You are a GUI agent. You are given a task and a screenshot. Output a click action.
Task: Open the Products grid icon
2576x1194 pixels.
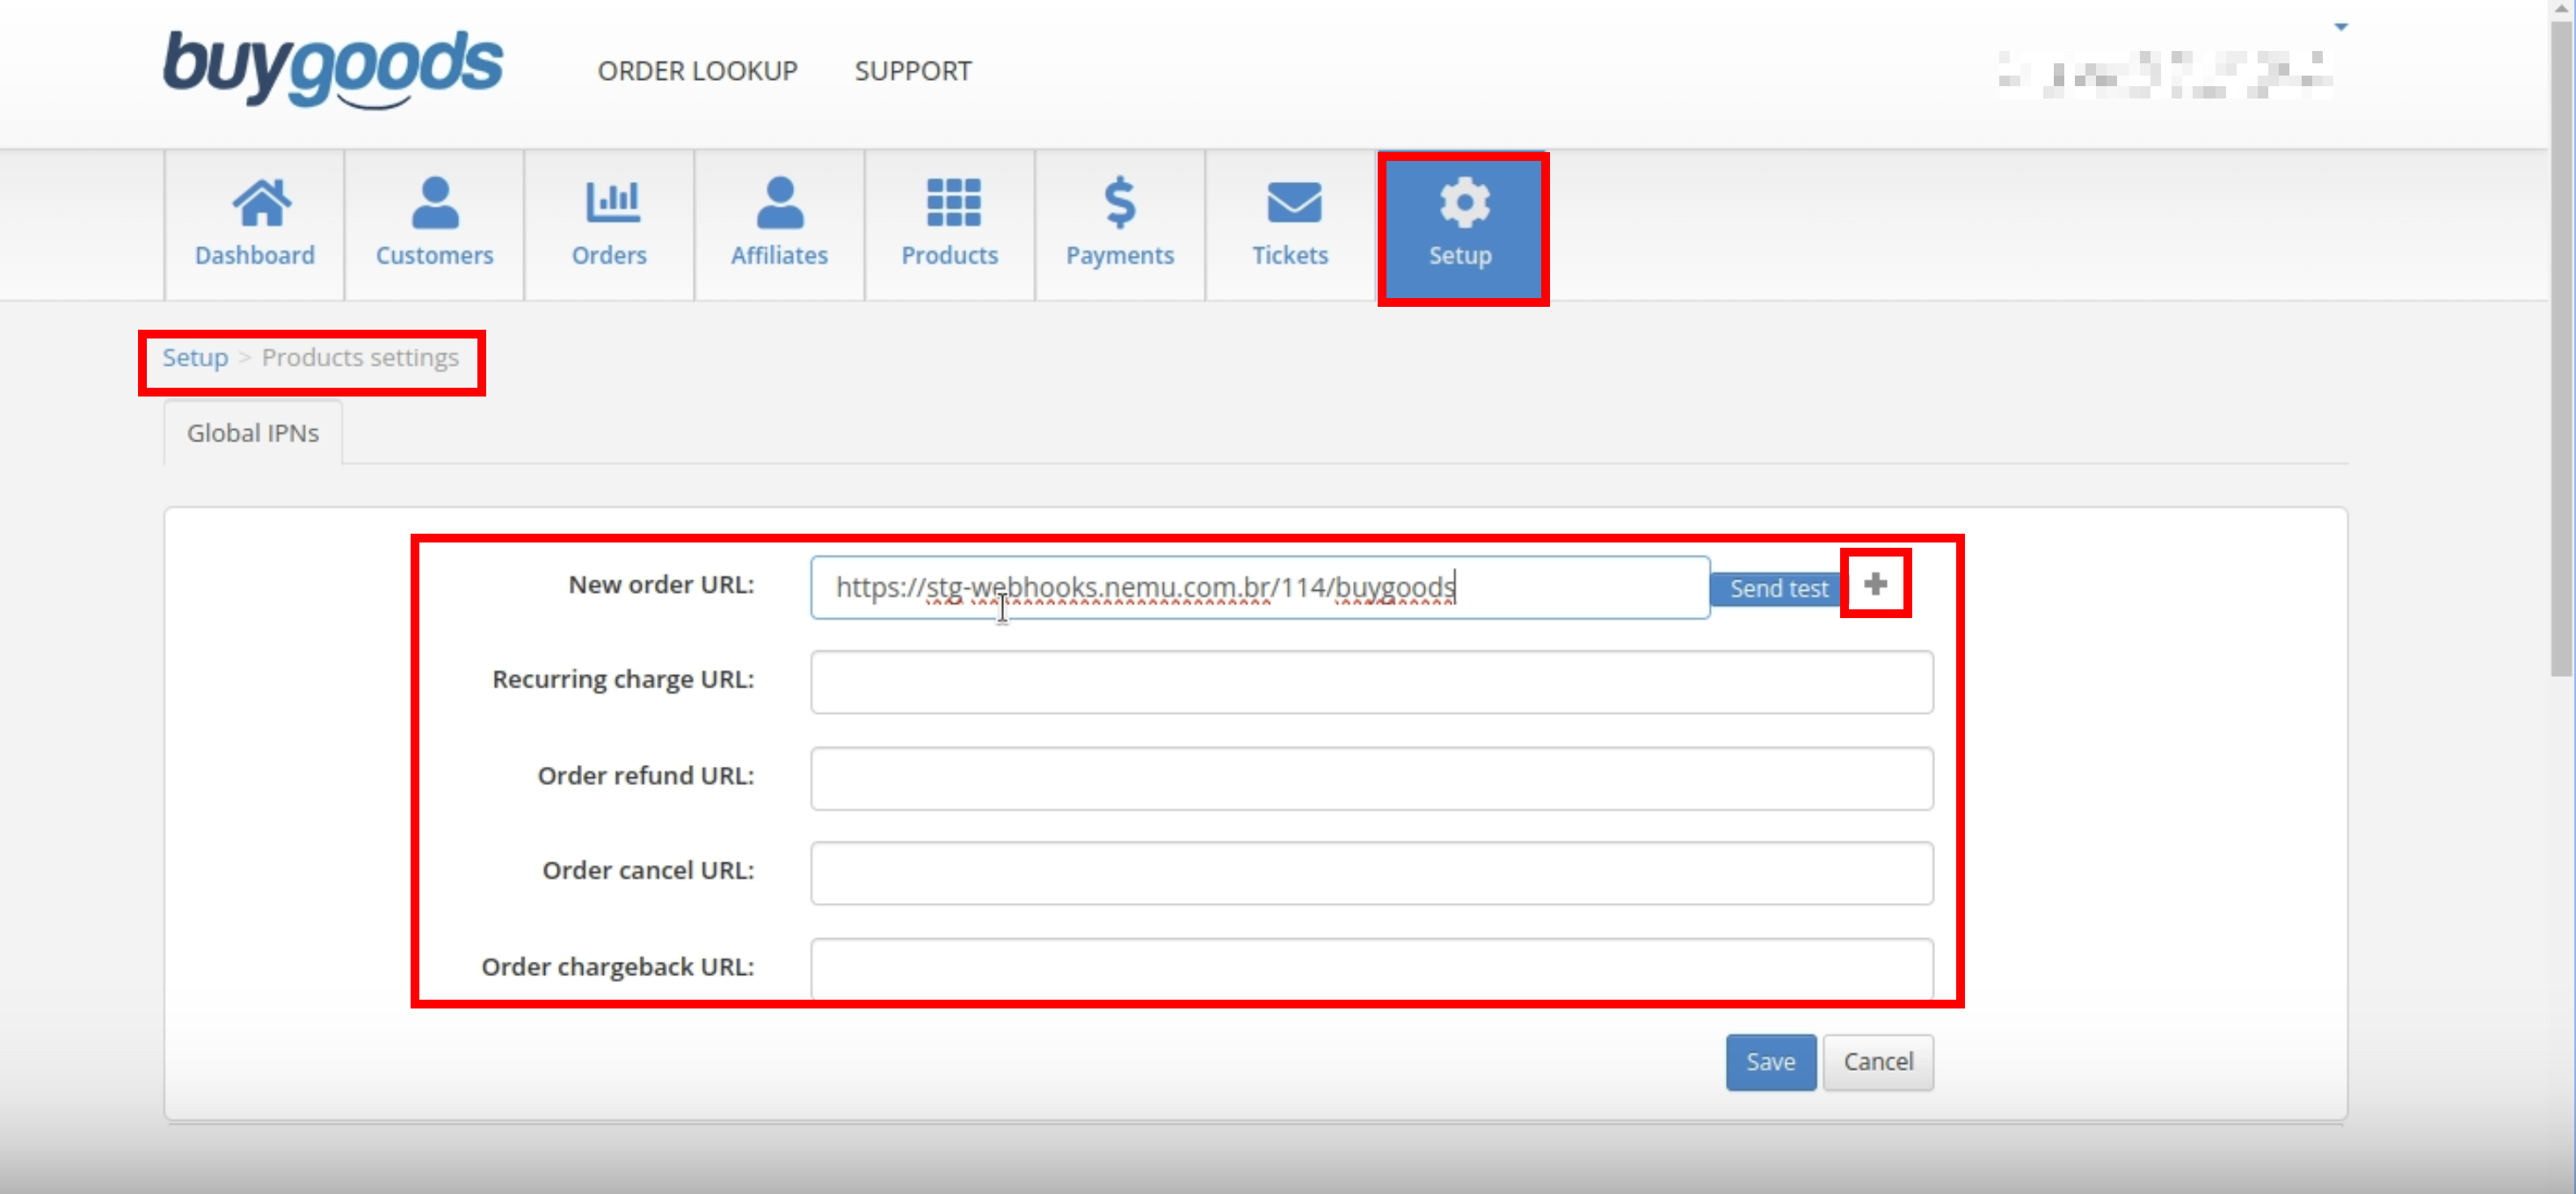[x=952, y=203]
